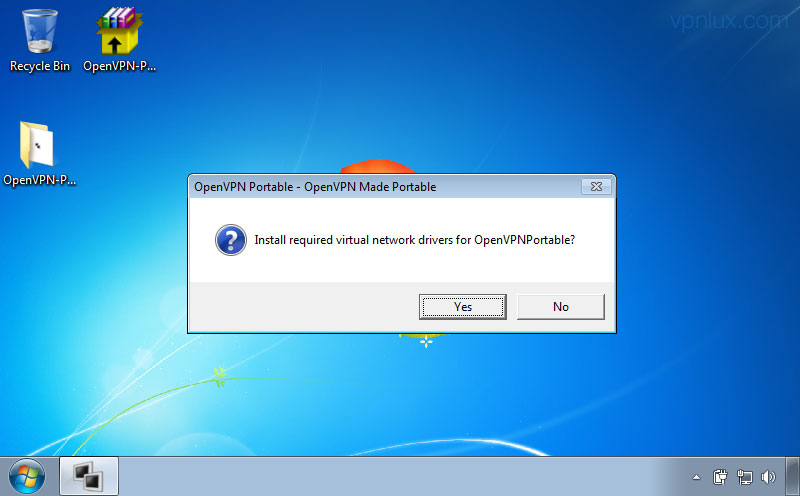Viewport: 800px width, 496px height.
Task: Expand the hidden tray icons arrow
Action: (696, 478)
